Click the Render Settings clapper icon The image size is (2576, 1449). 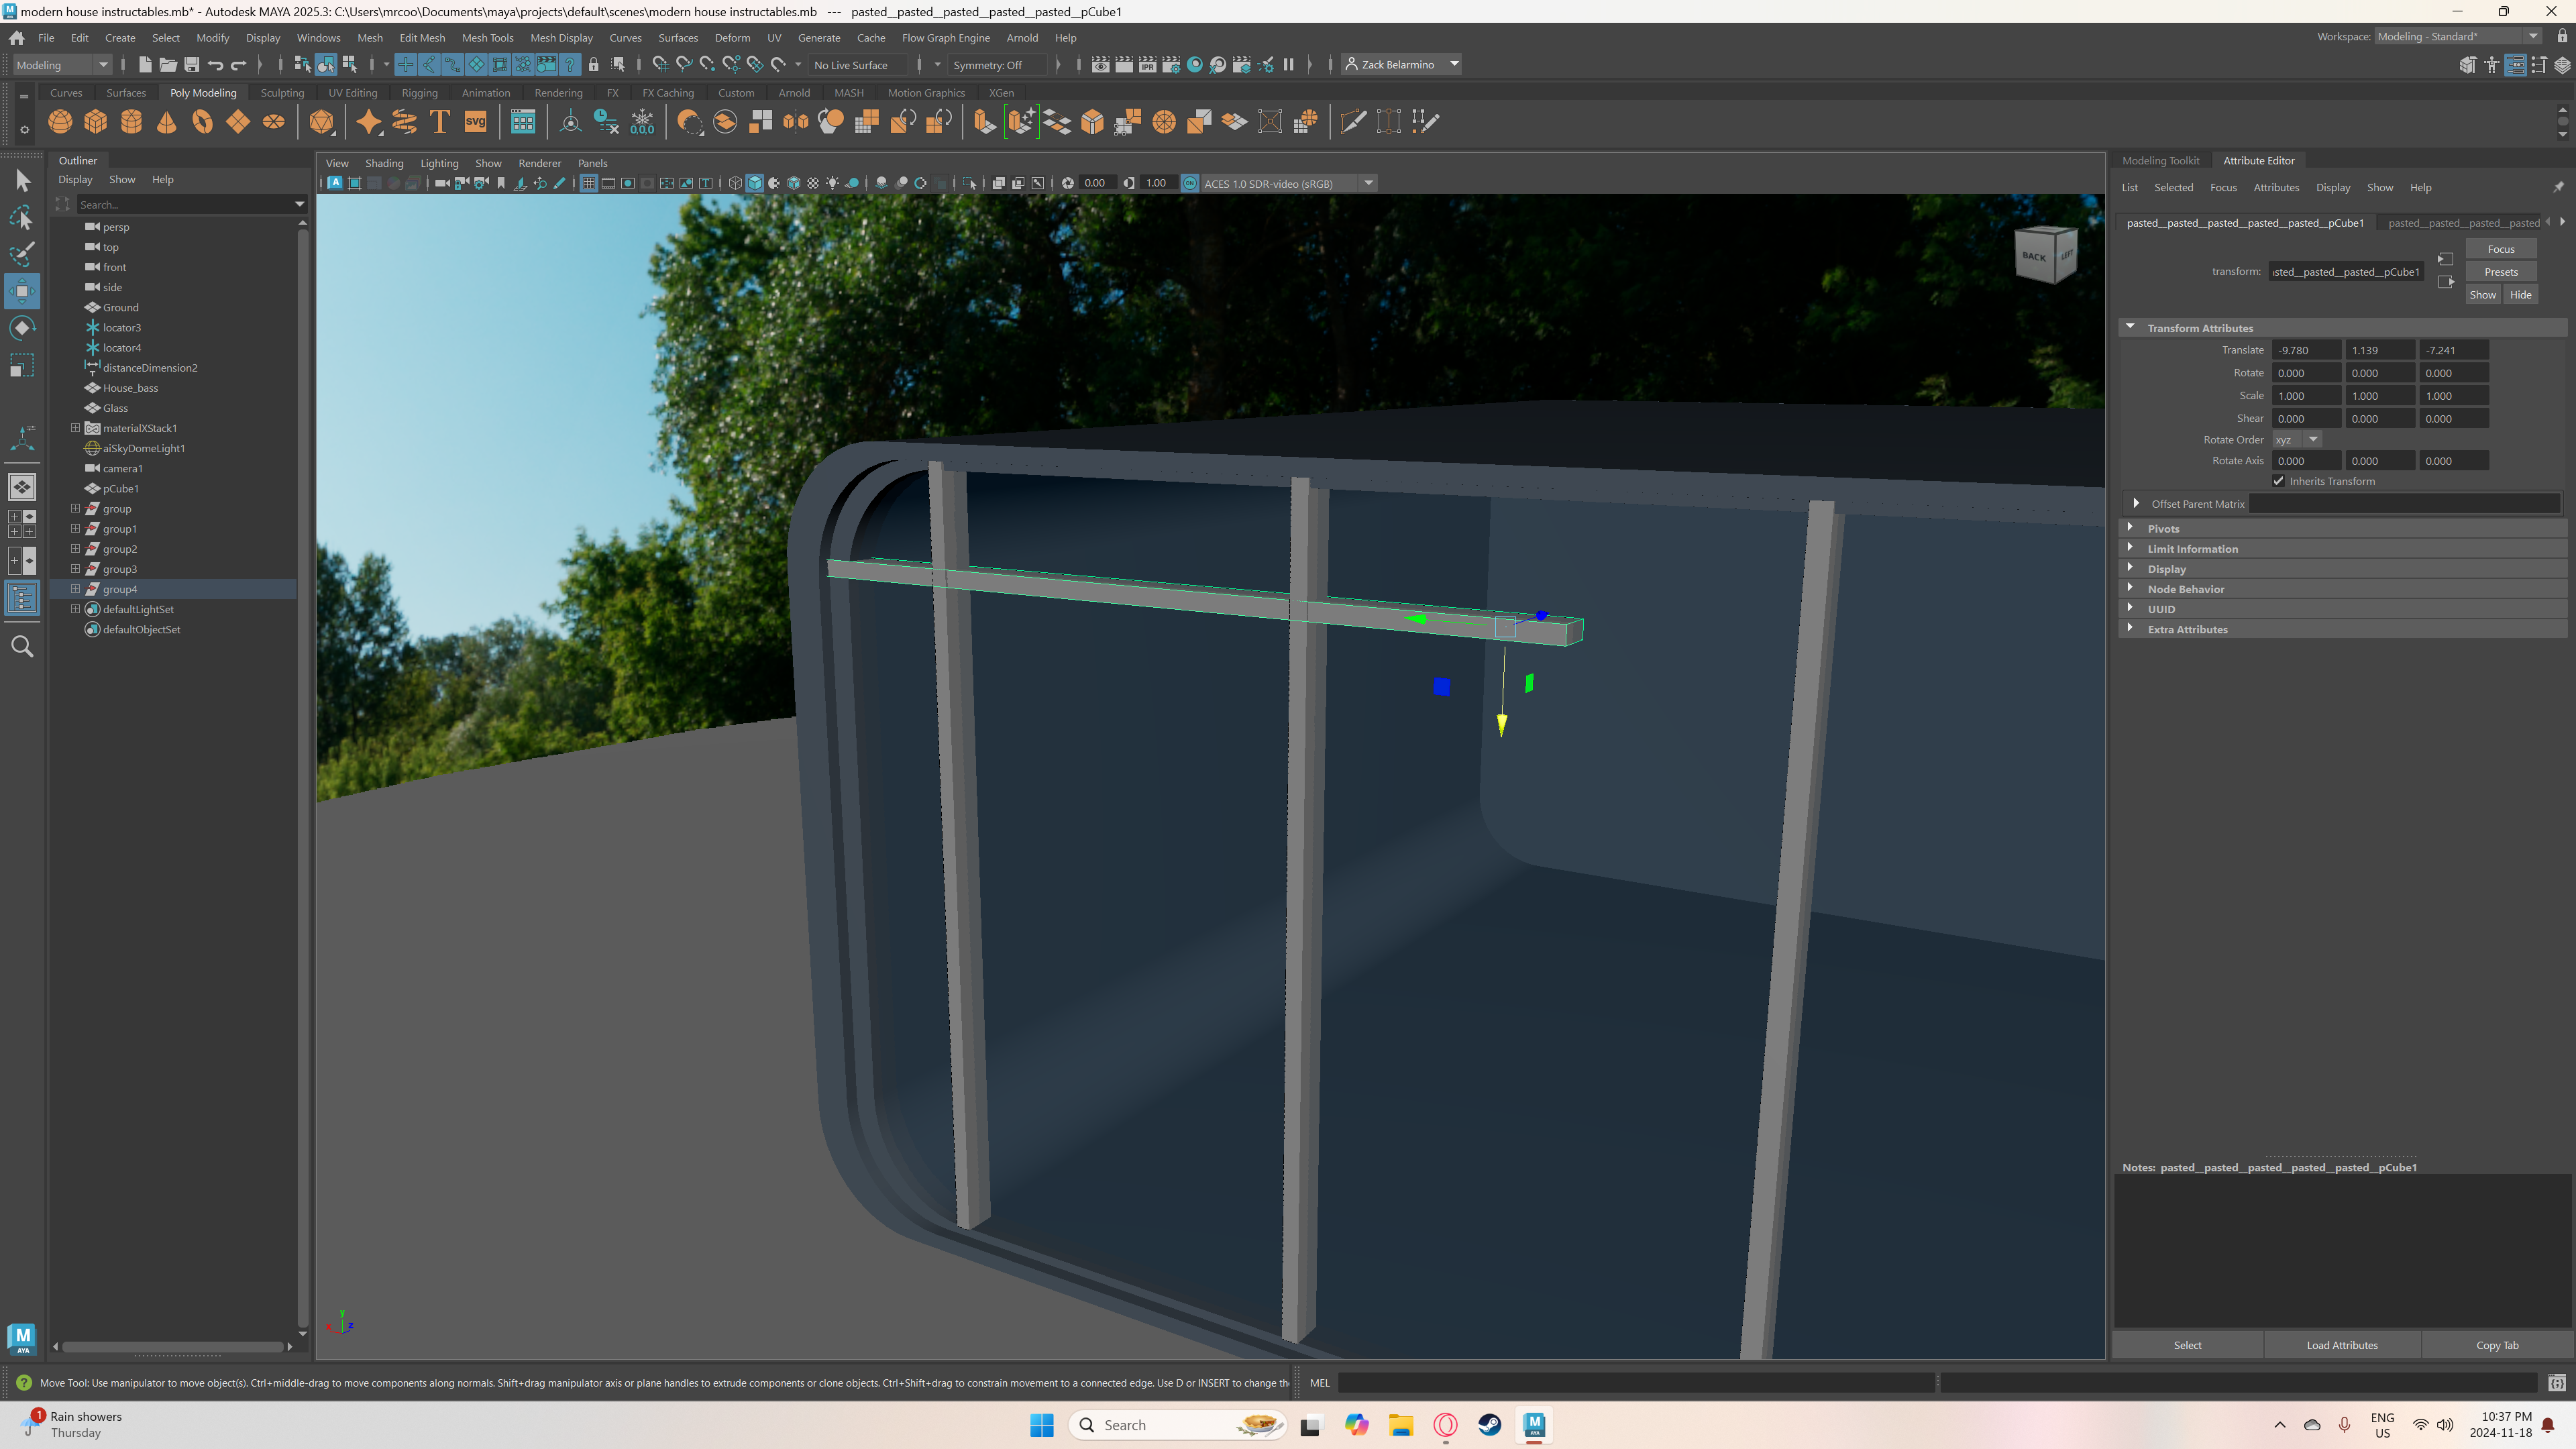pos(1171,65)
